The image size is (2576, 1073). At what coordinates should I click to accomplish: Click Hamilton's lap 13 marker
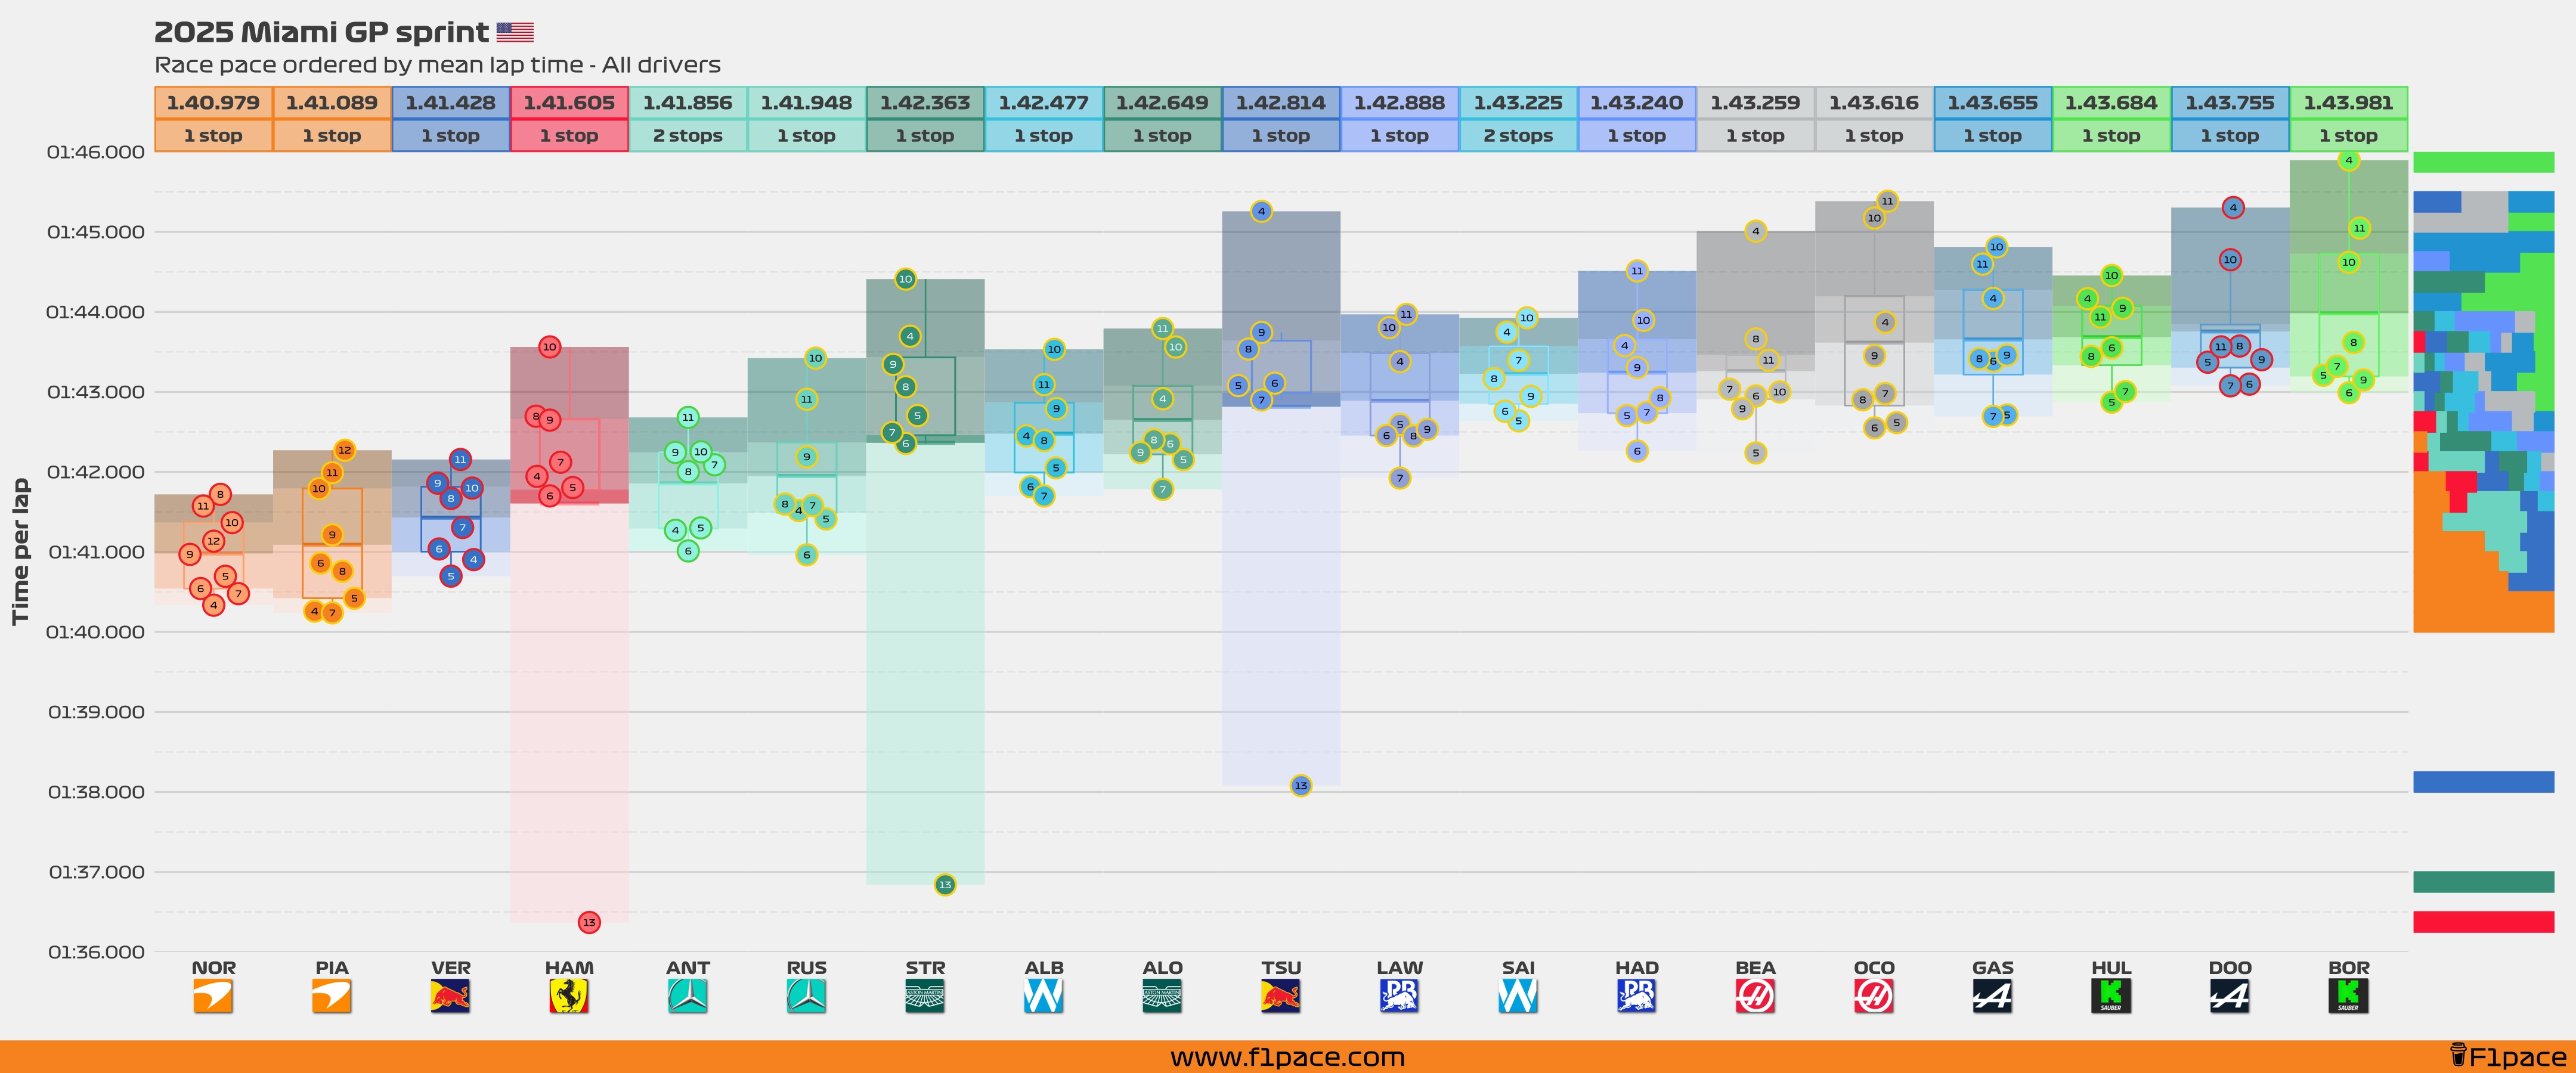(x=589, y=922)
